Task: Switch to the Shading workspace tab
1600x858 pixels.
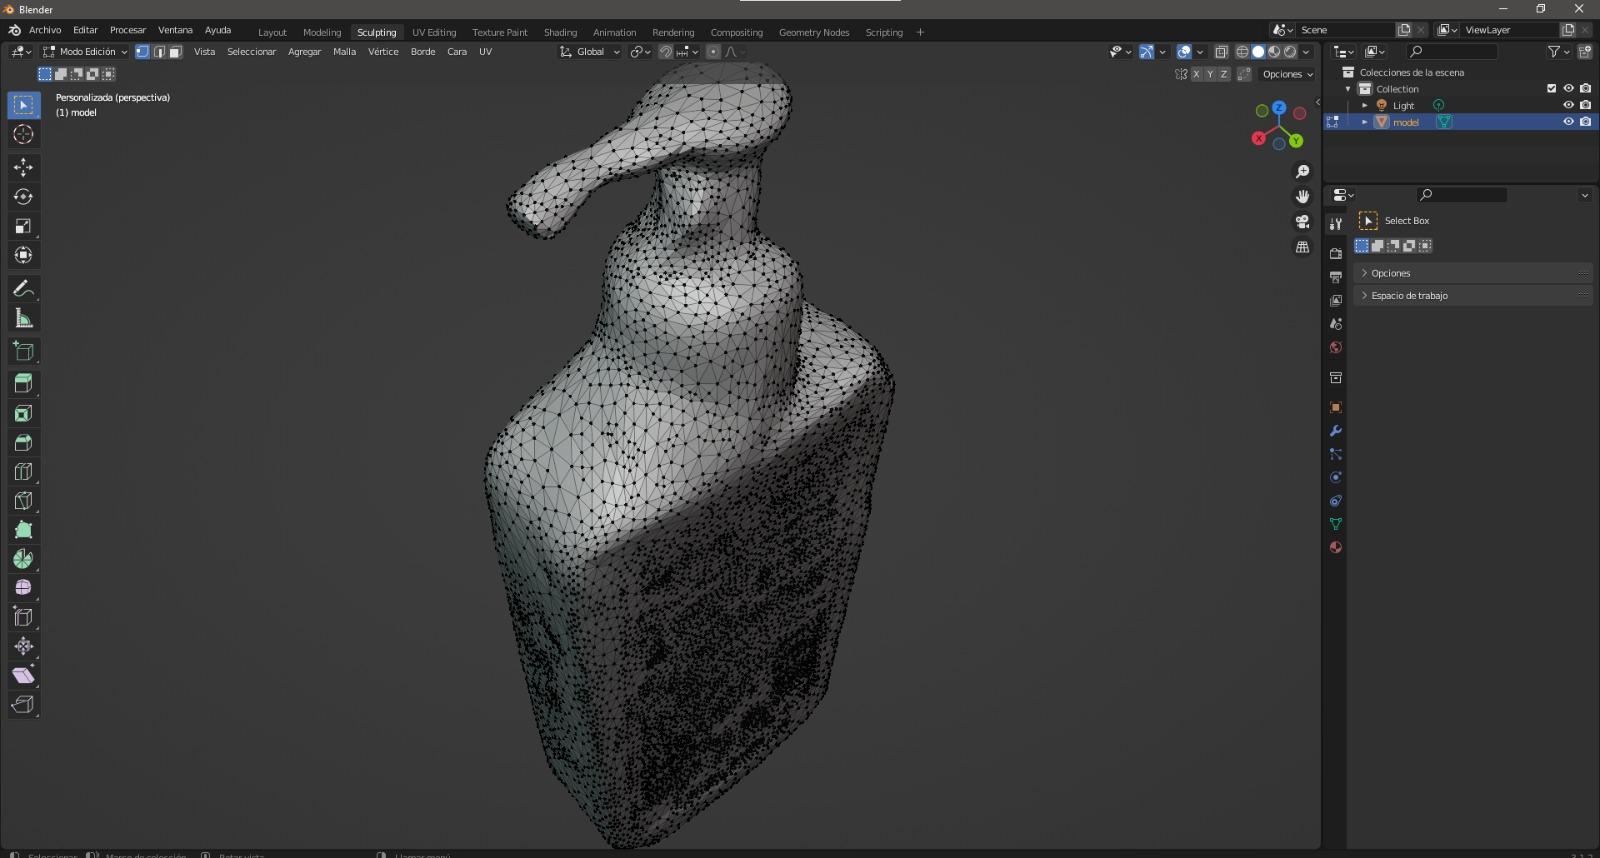Action: [560, 32]
